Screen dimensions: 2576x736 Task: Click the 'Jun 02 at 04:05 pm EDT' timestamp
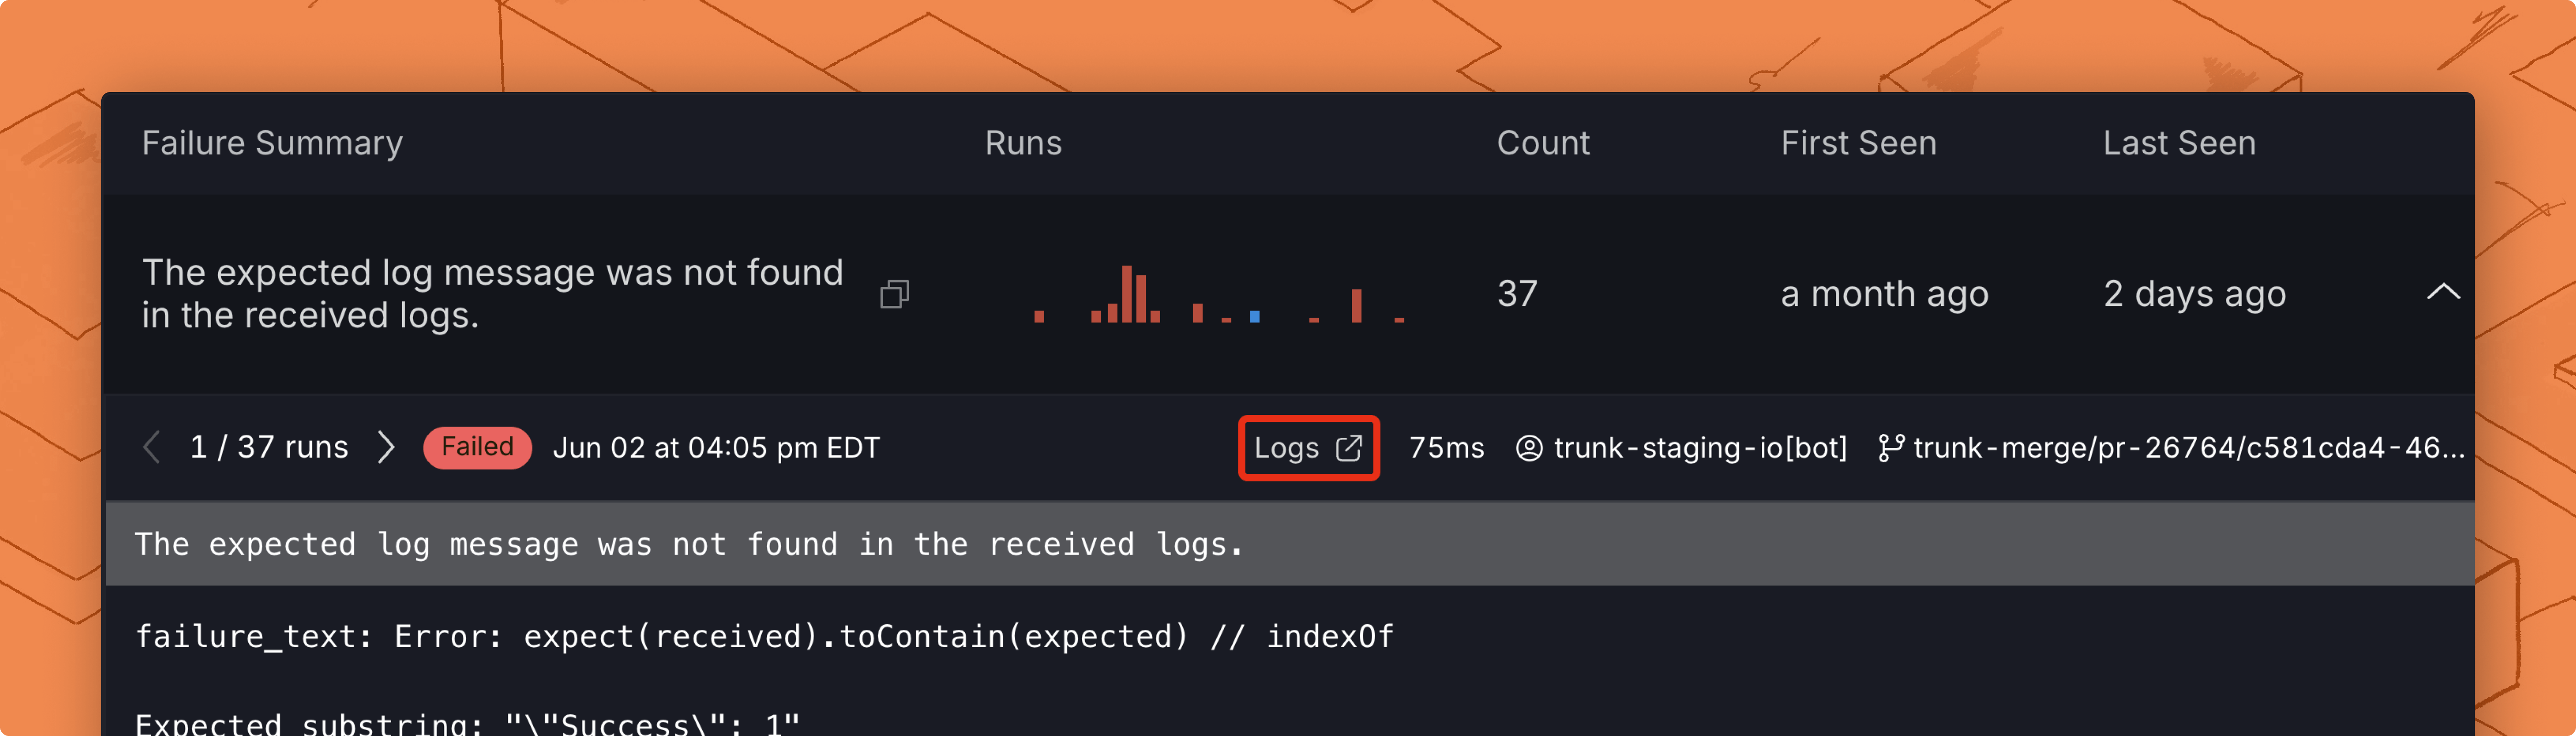click(x=716, y=447)
